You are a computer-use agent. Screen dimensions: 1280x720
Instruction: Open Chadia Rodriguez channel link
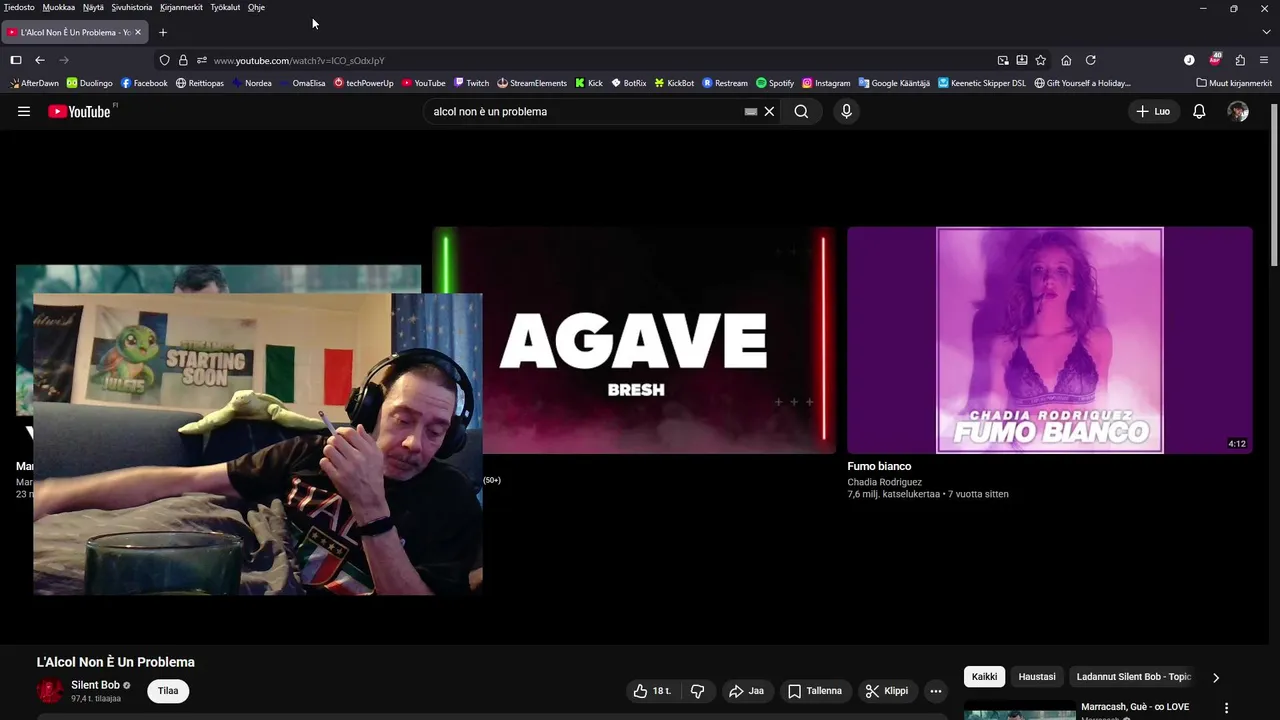(x=885, y=482)
